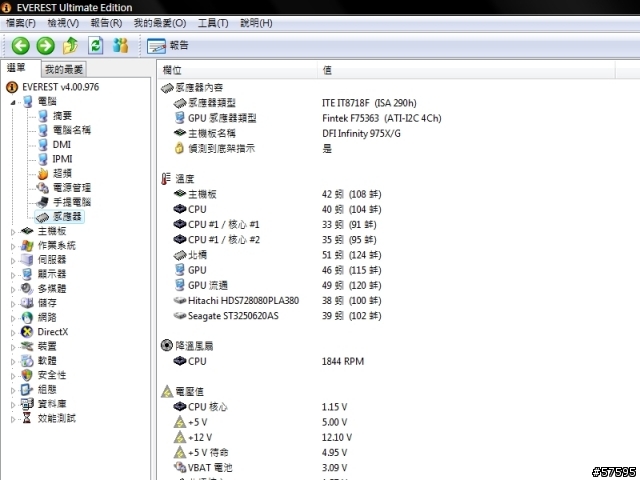Image resolution: width=640 pixels, height=480 pixels.
Task: Select EVEREST v4.00.976 root node
Action: coord(60,87)
